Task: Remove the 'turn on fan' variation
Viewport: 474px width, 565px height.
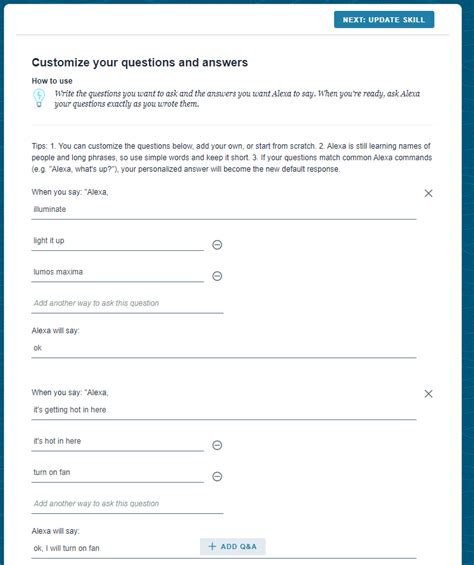Action: [x=217, y=477]
